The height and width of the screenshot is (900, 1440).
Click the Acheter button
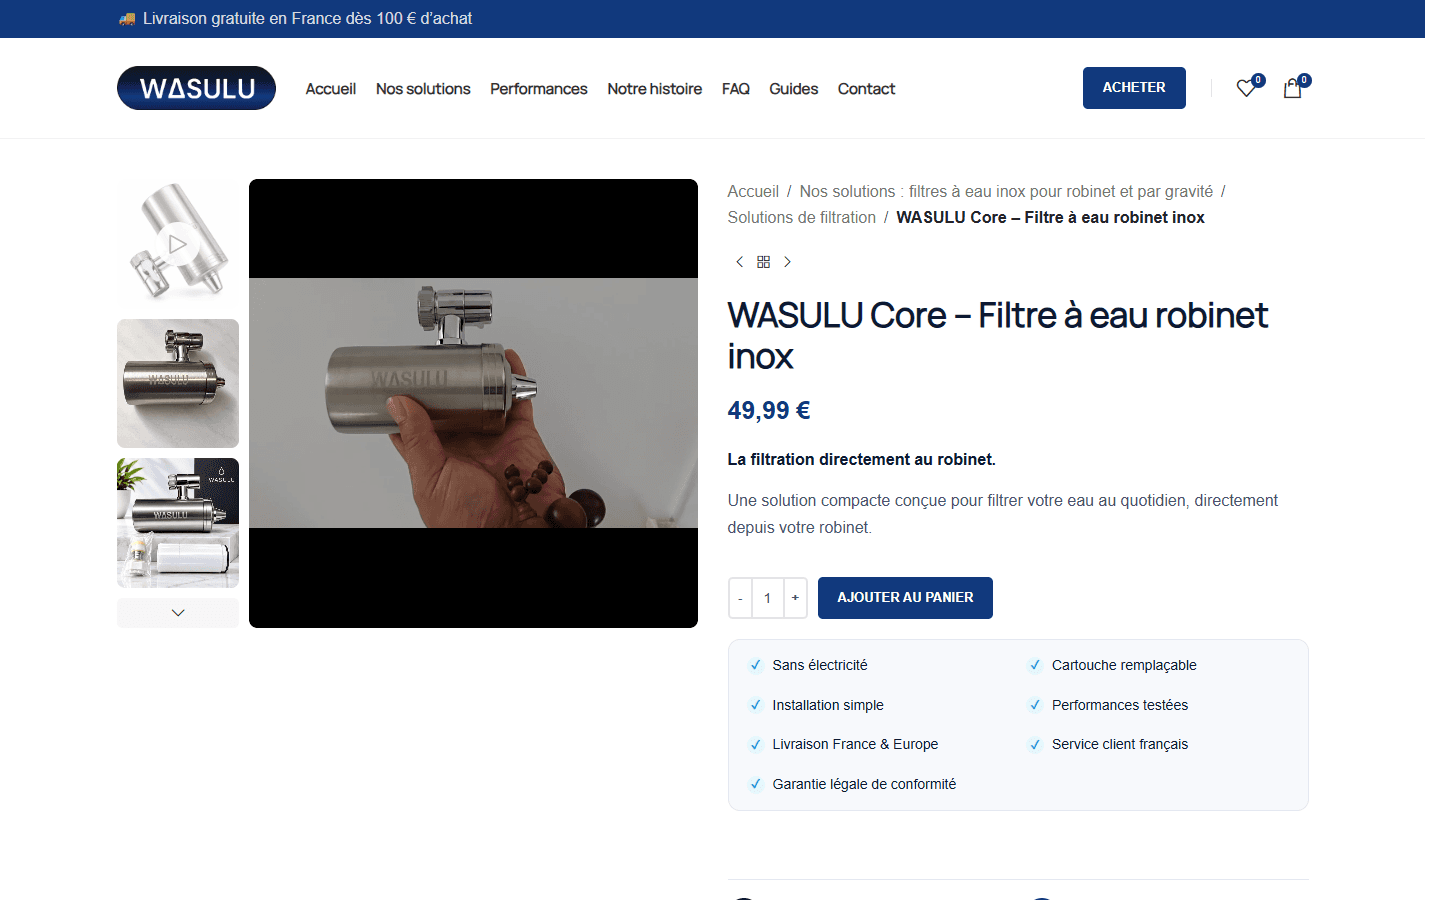pyautogui.click(x=1134, y=88)
